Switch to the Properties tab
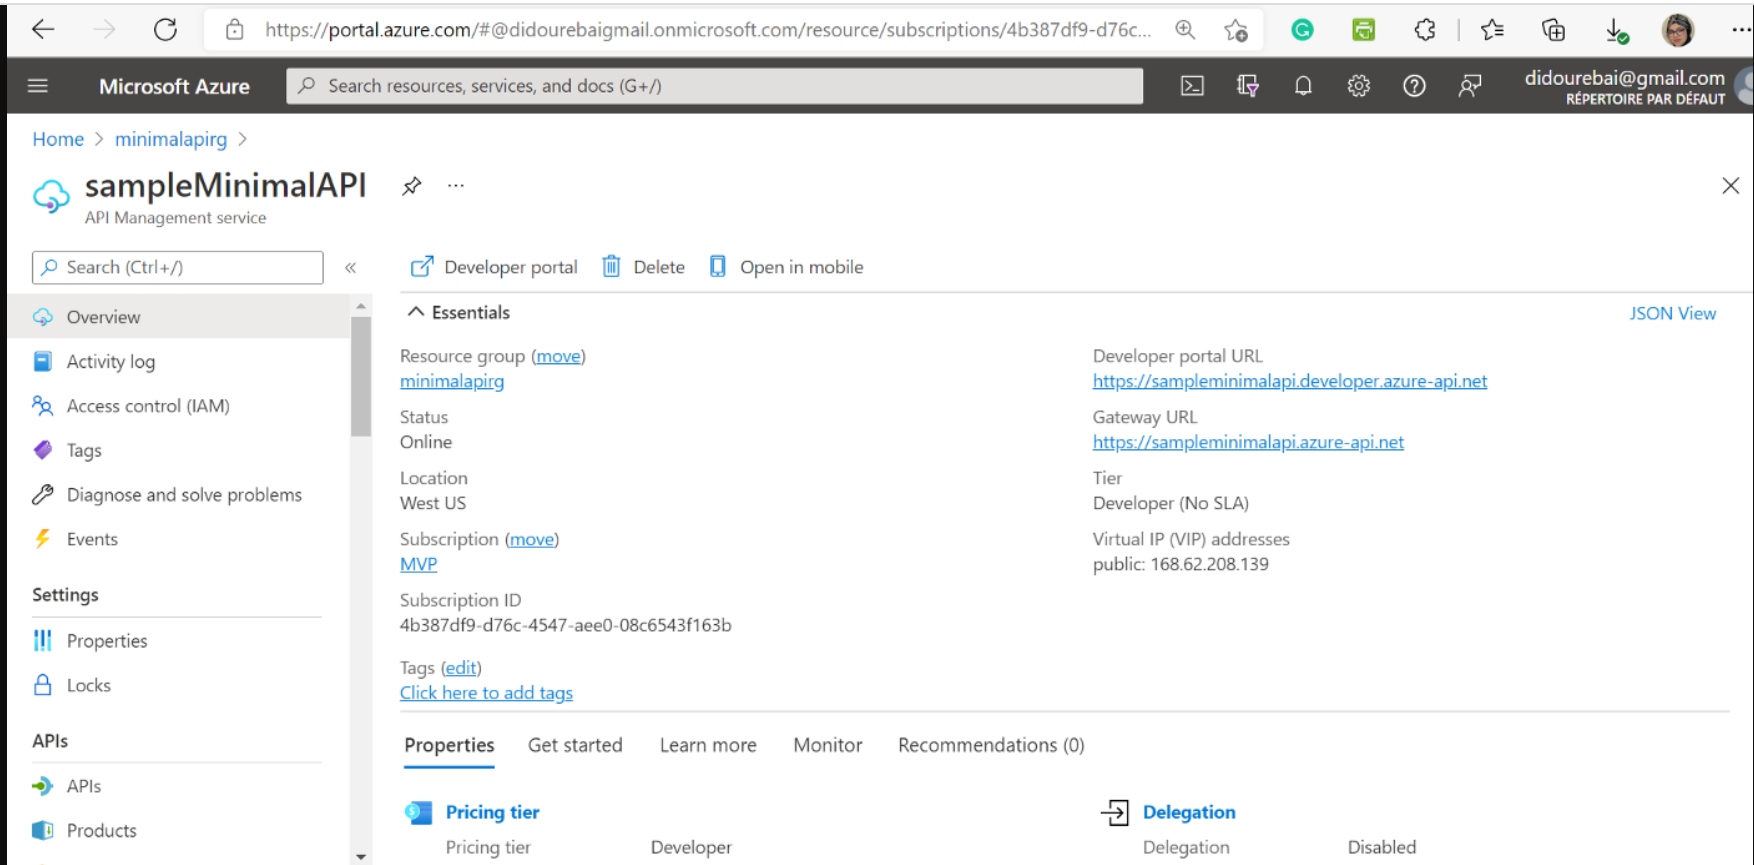Screen dimensions: 1754x865 [x=449, y=745]
